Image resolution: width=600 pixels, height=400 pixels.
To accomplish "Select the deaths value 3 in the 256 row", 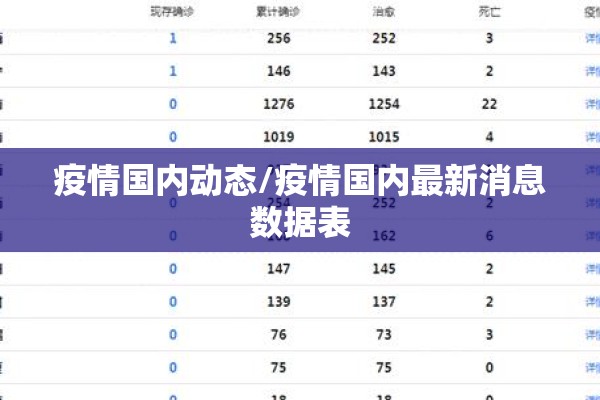I will 489,38.
